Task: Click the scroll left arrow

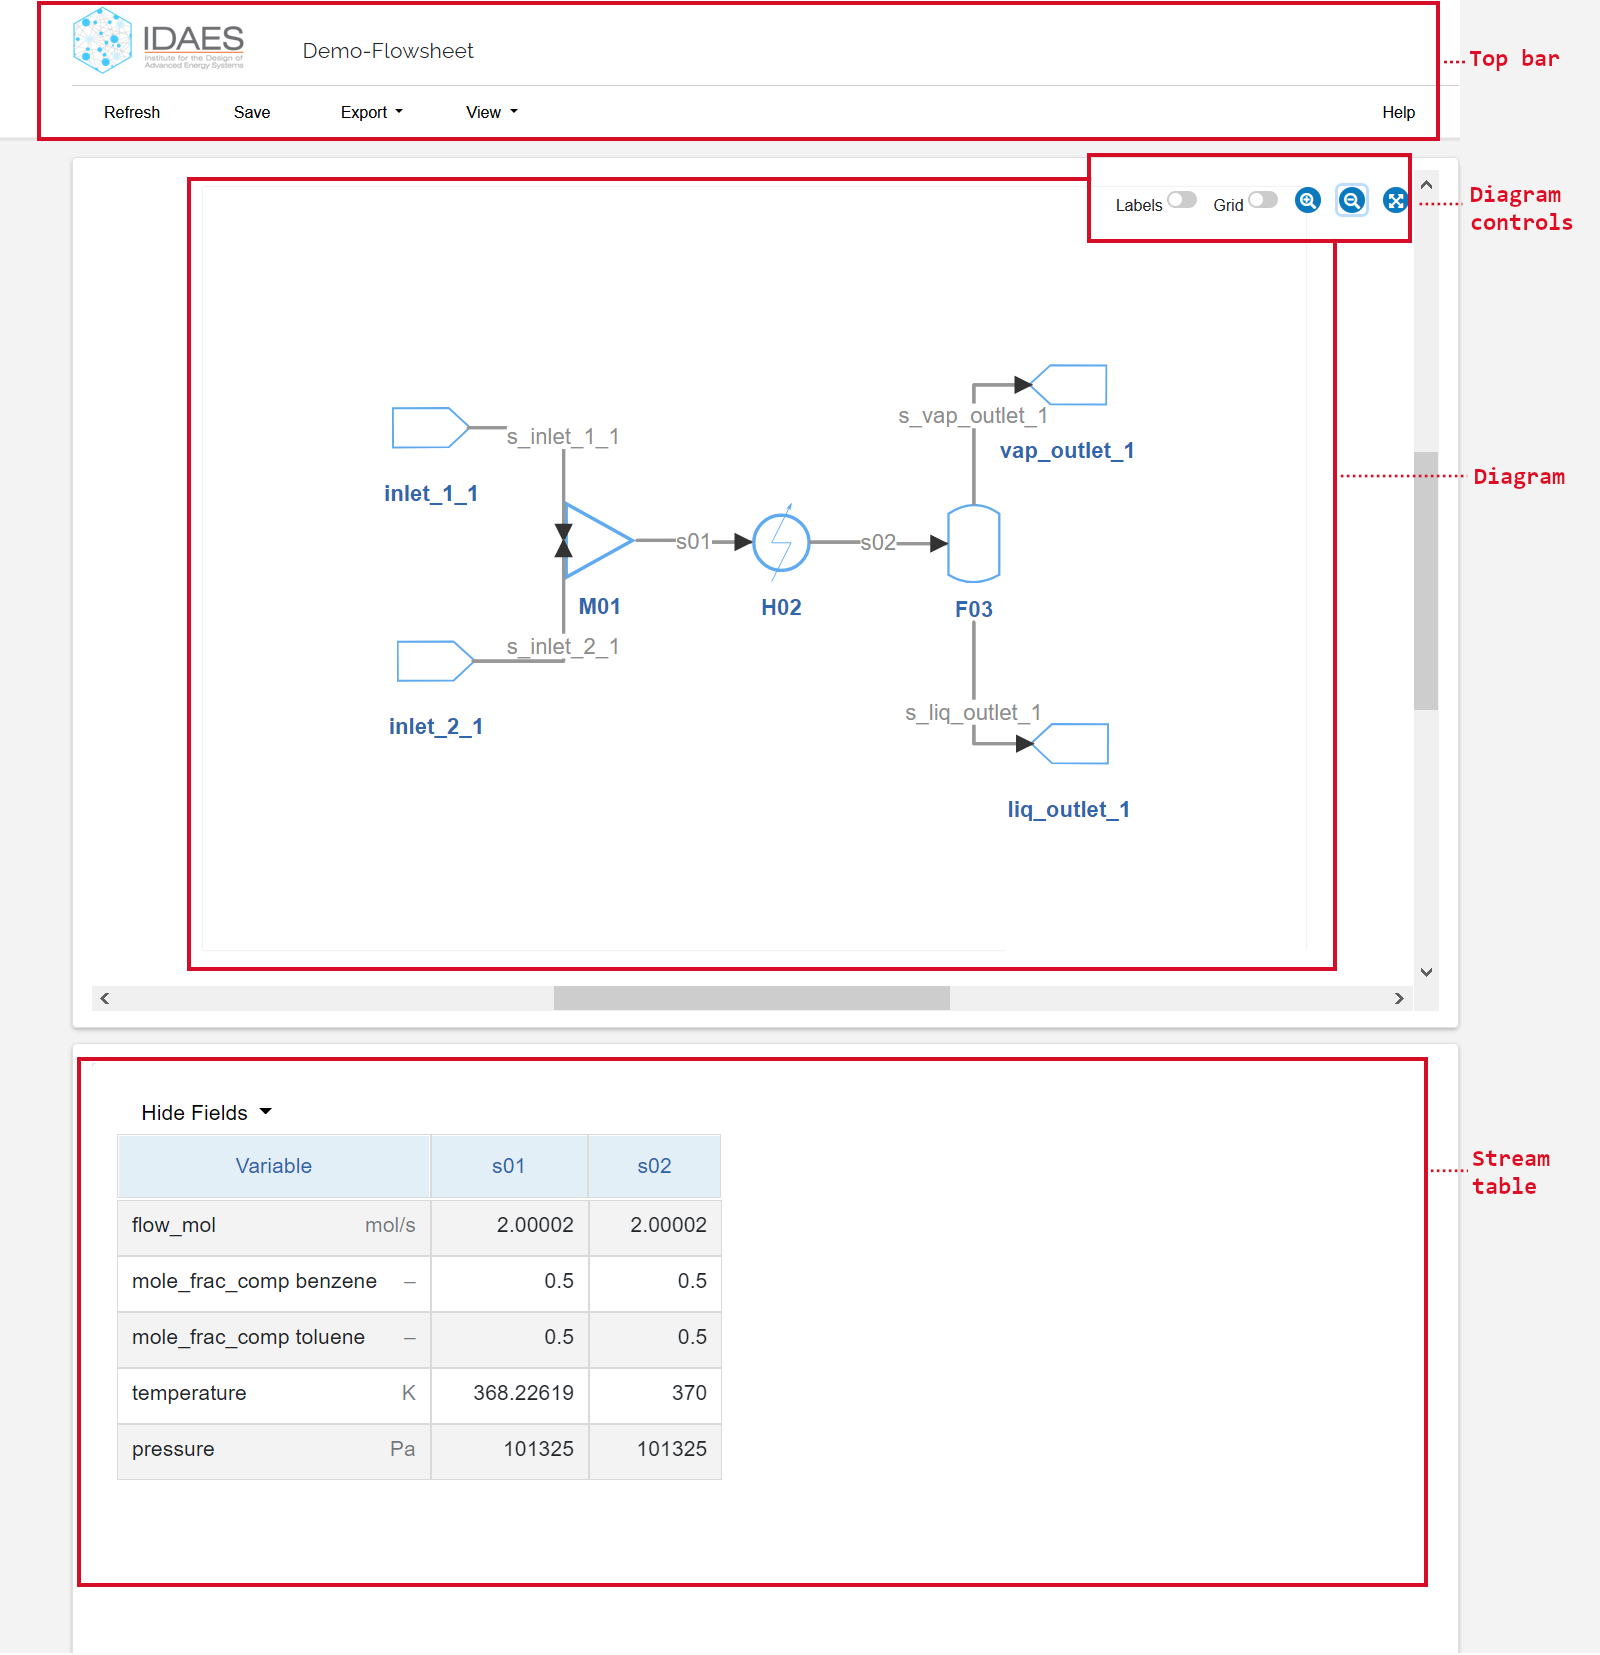Action: (104, 998)
